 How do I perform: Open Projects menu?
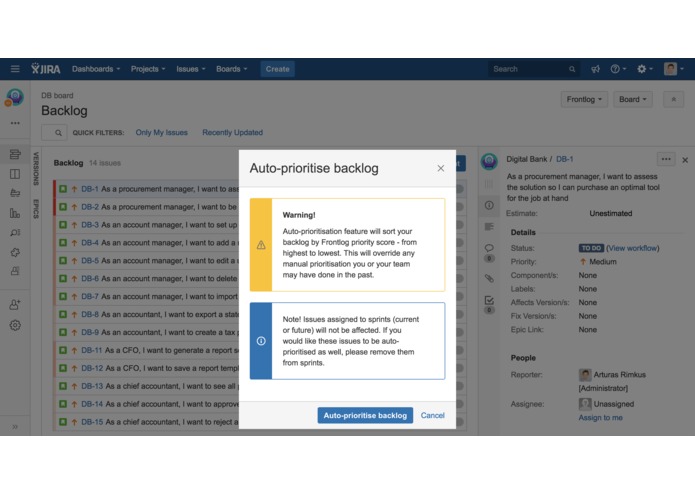click(x=148, y=69)
